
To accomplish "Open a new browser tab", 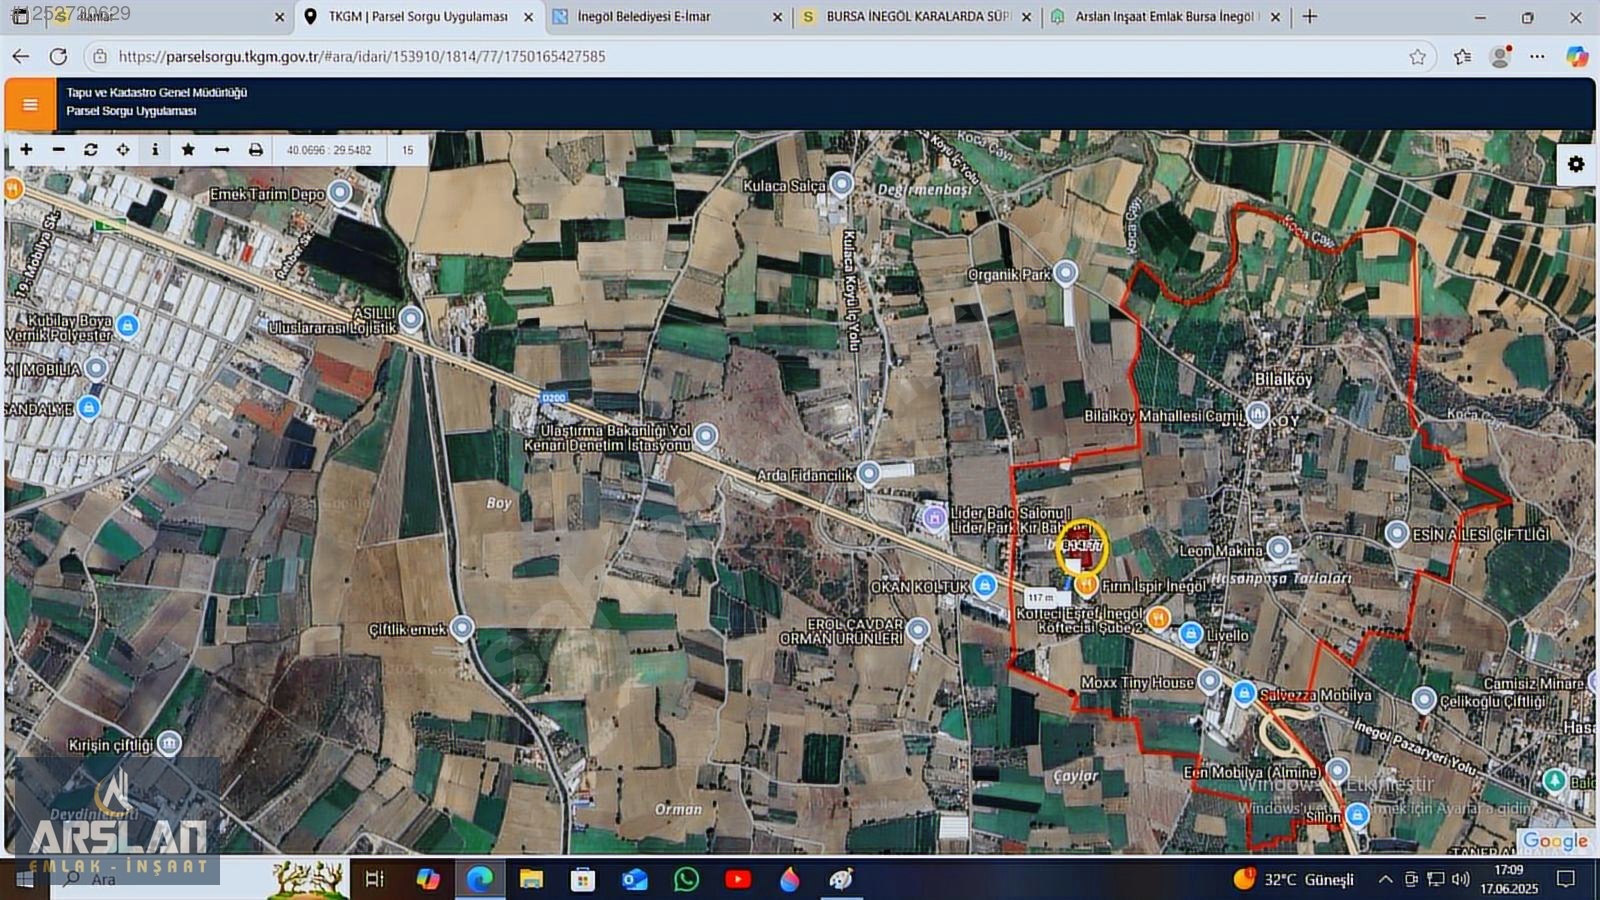I will coord(1310,17).
